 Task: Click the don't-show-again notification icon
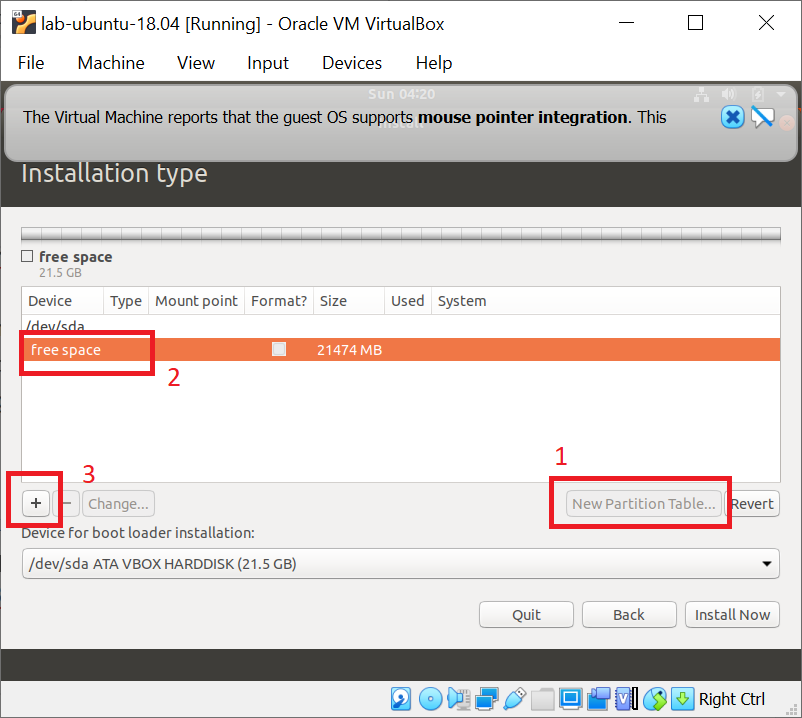(762, 117)
